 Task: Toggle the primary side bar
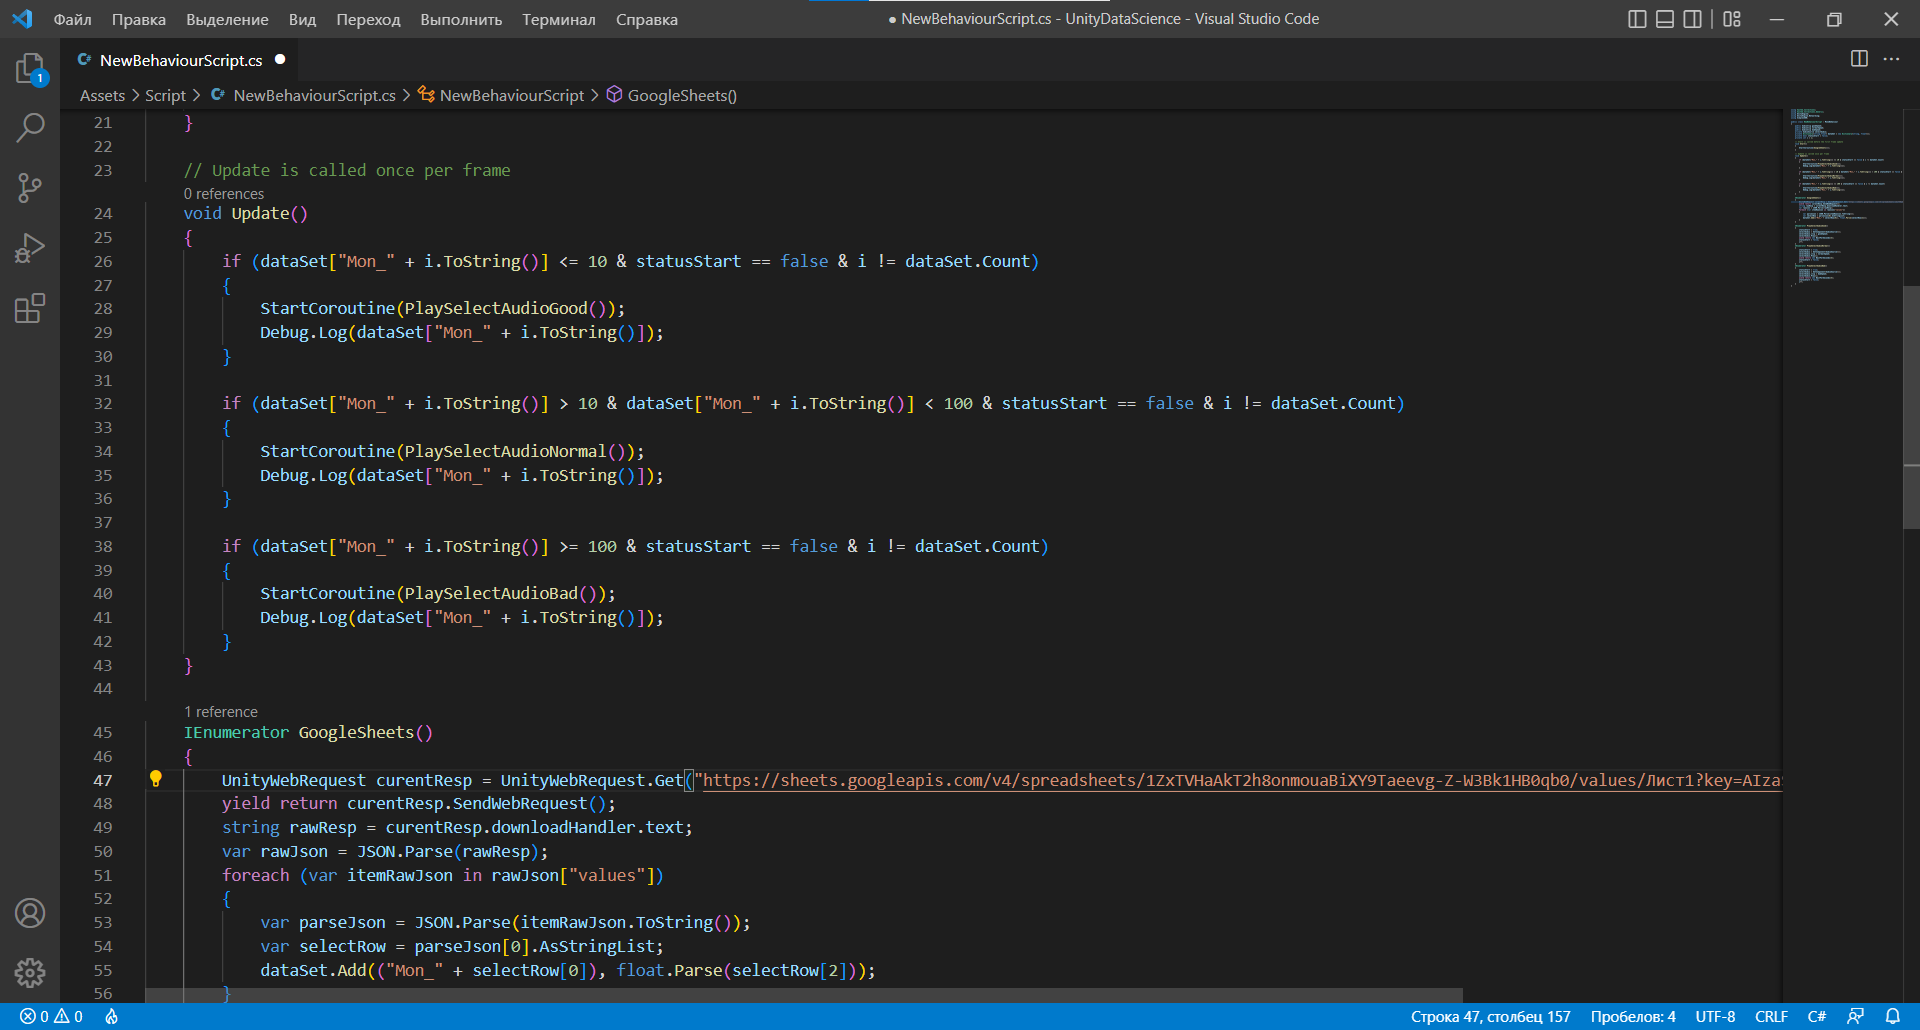pos(1637,19)
